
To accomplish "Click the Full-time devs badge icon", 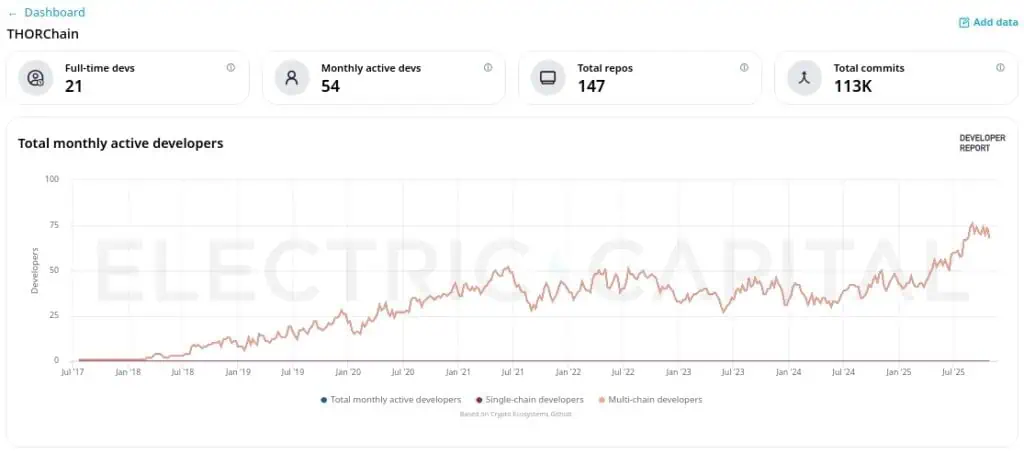I will (x=36, y=77).
